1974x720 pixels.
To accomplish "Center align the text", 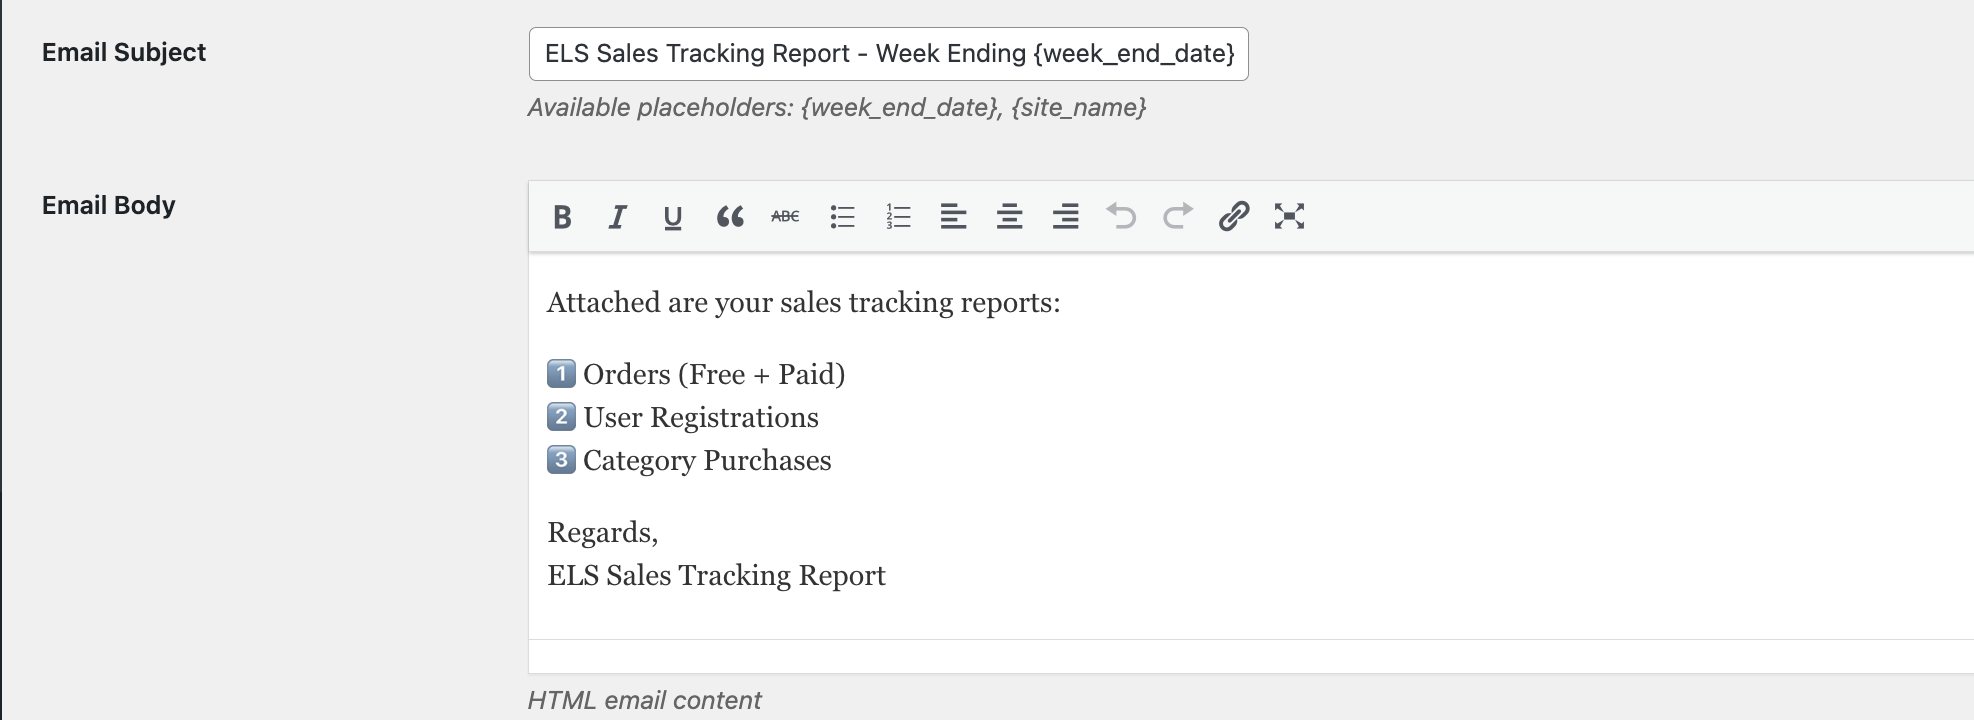I will click(1009, 216).
